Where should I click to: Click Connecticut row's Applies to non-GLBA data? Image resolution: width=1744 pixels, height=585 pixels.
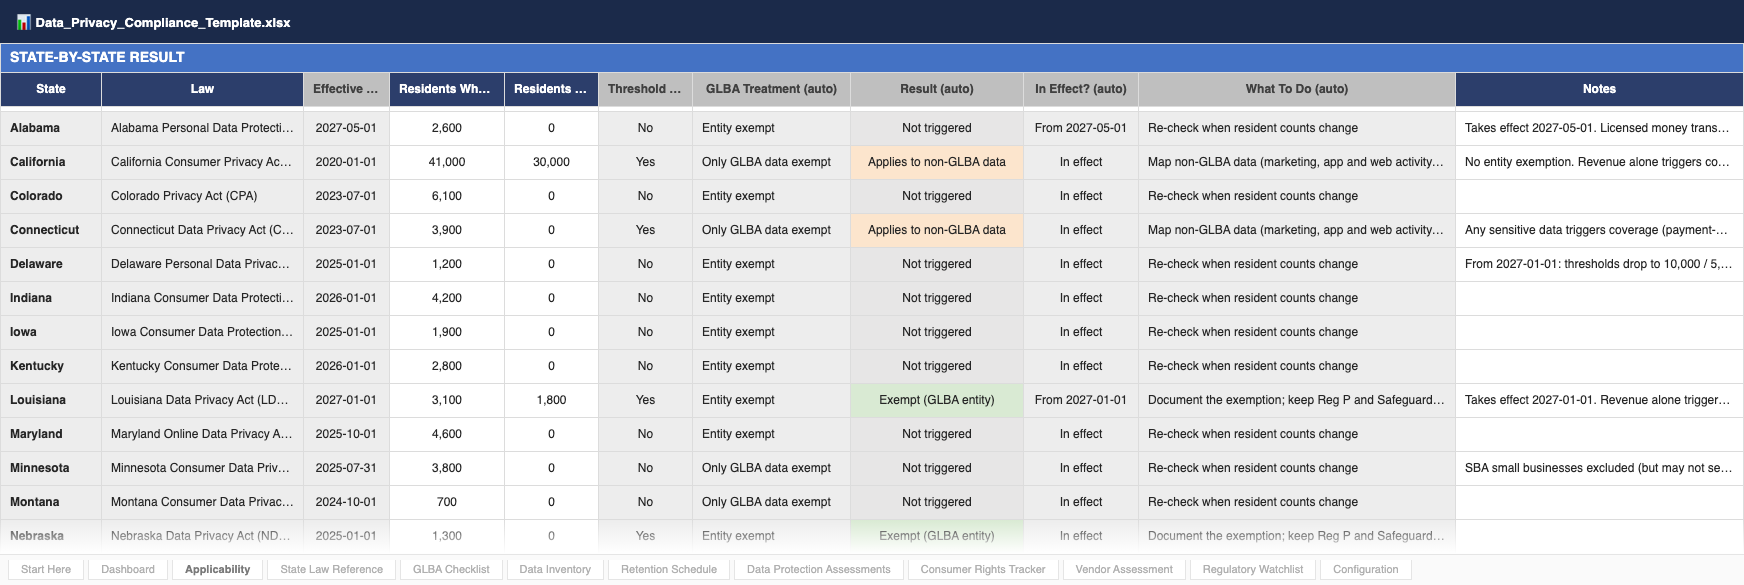pyautogui.click(x=937, y=230)
